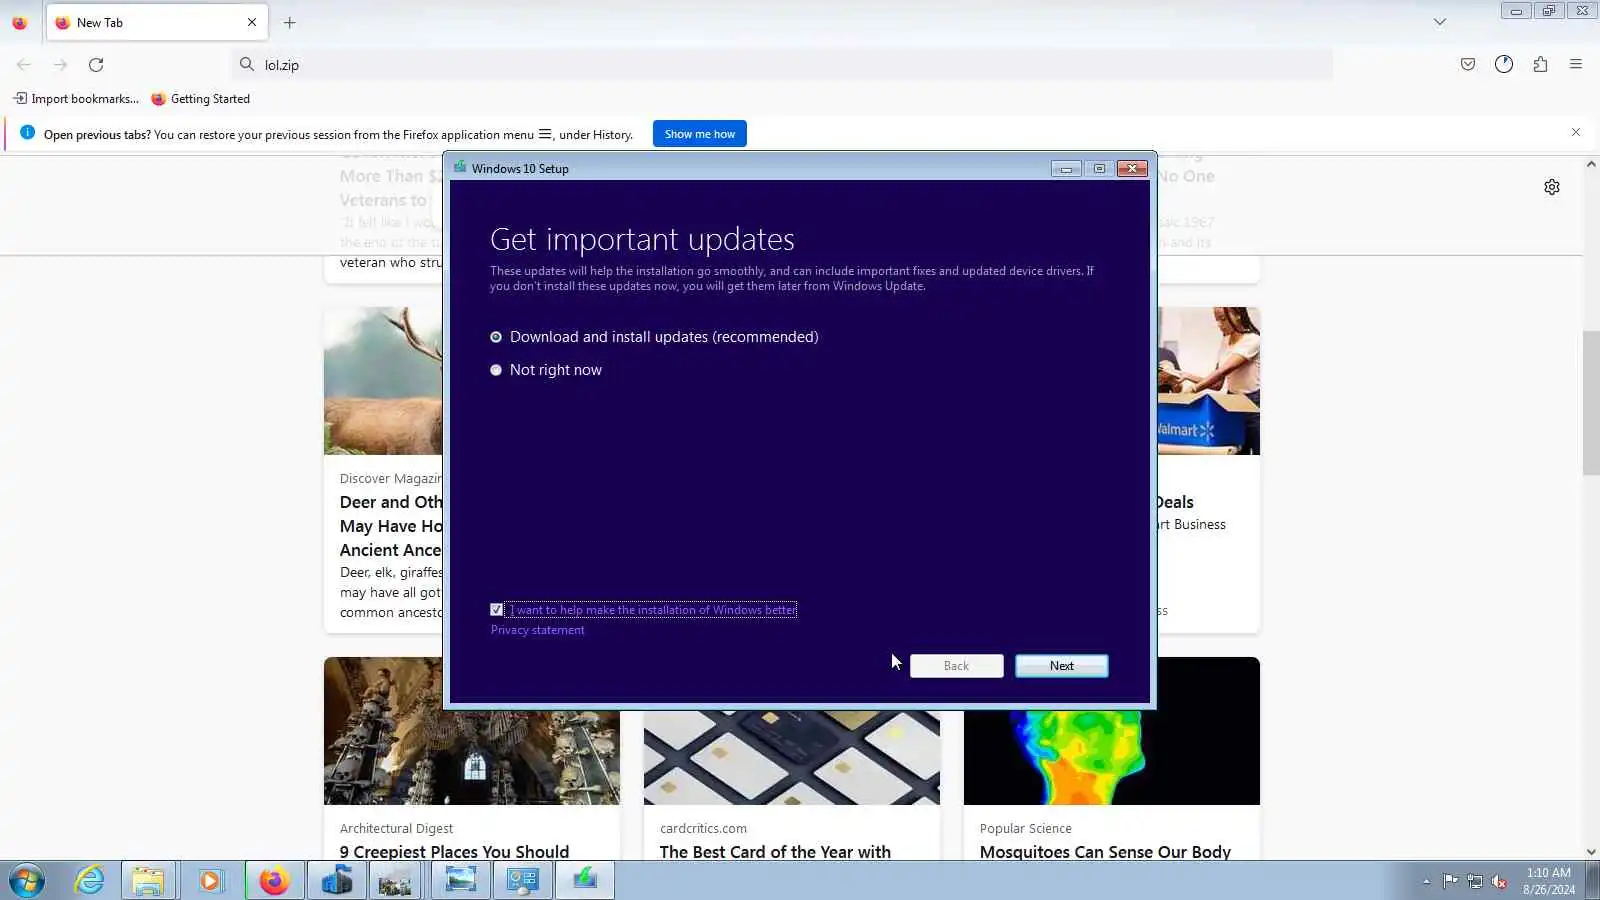Open the thermal body heat image thumbnail
The width and height of the screenshot is (1600, 900).
click(x=1112, y=758)
